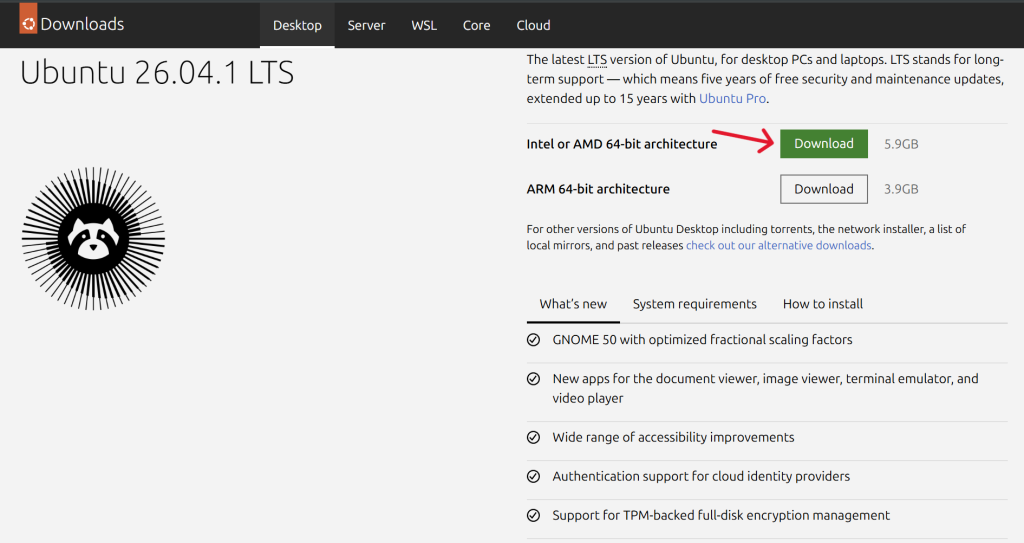Download the Intel or AMD 64-bit image
The width and height of the screenshot is (1024, 543).
824,144
